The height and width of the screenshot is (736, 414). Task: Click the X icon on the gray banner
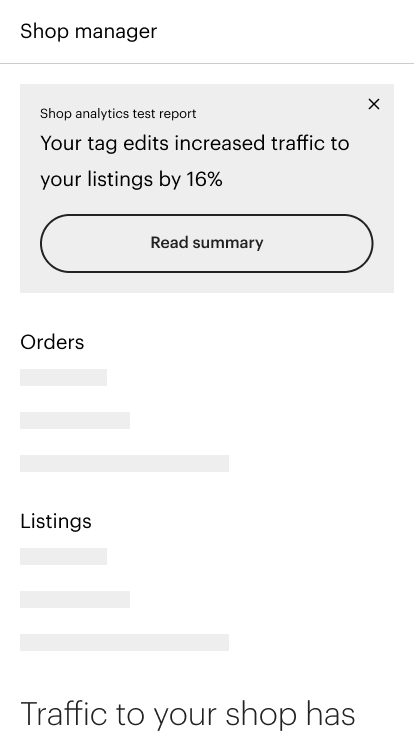[374, 104]
